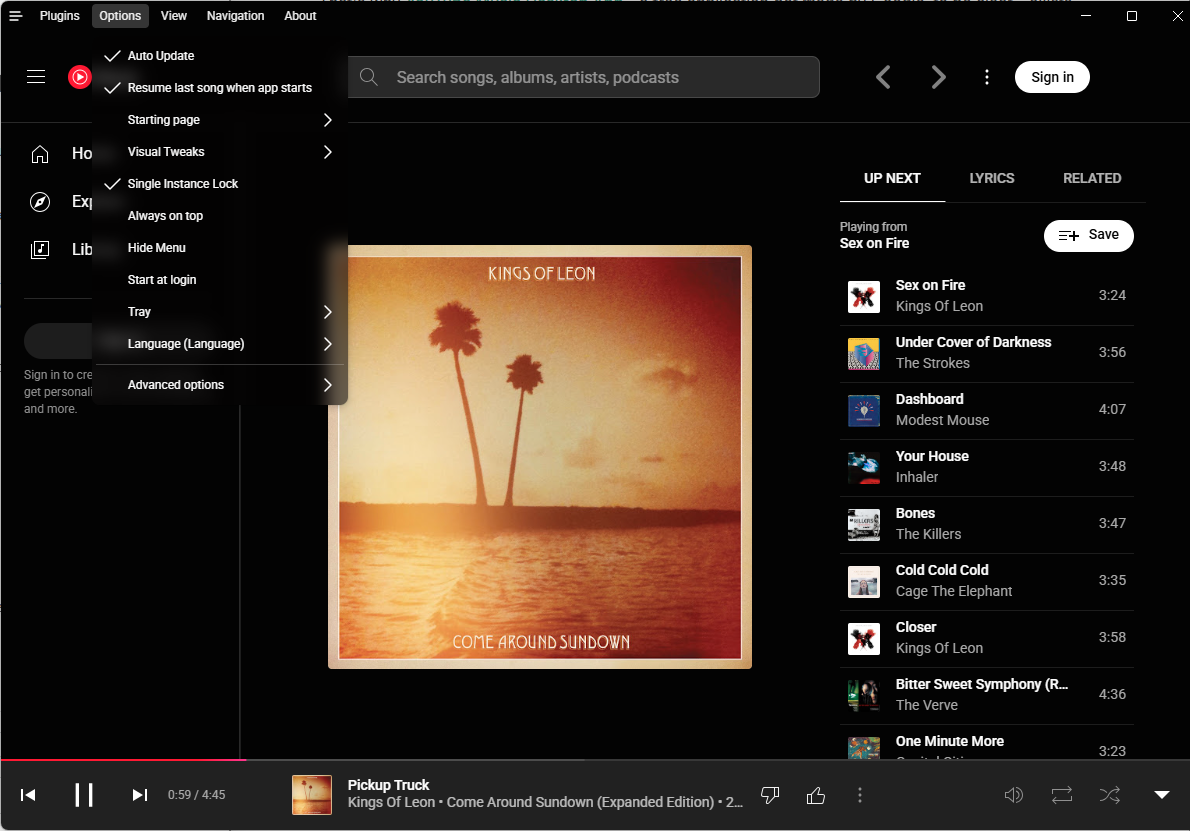Go to the previous track
Viewport: 1190px width, 831px height.
coord(28,795)
